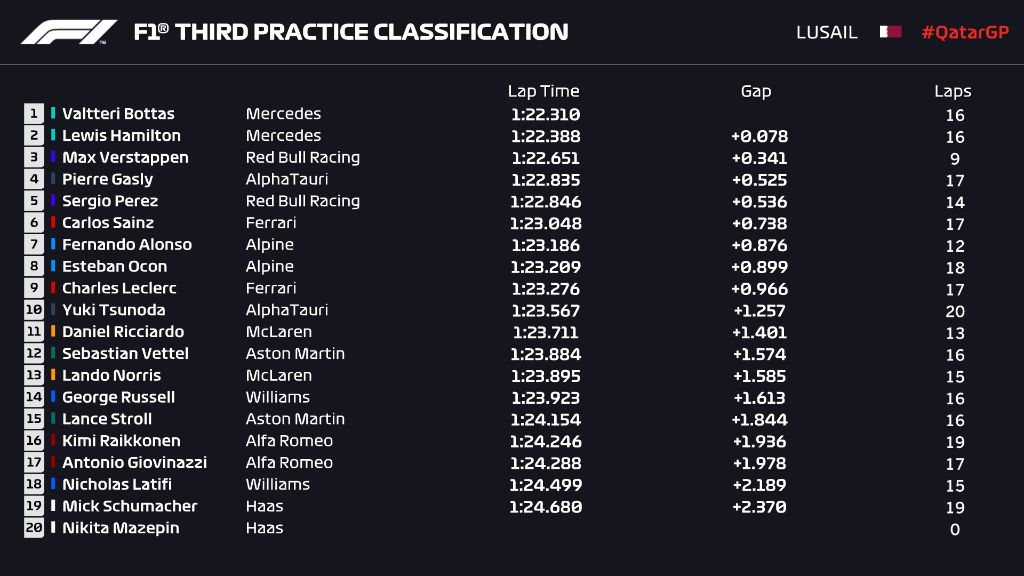Click Yuki Tsunoda's laps count 20
This screenshot has width=1024, height=576.
tap(954, 311)
